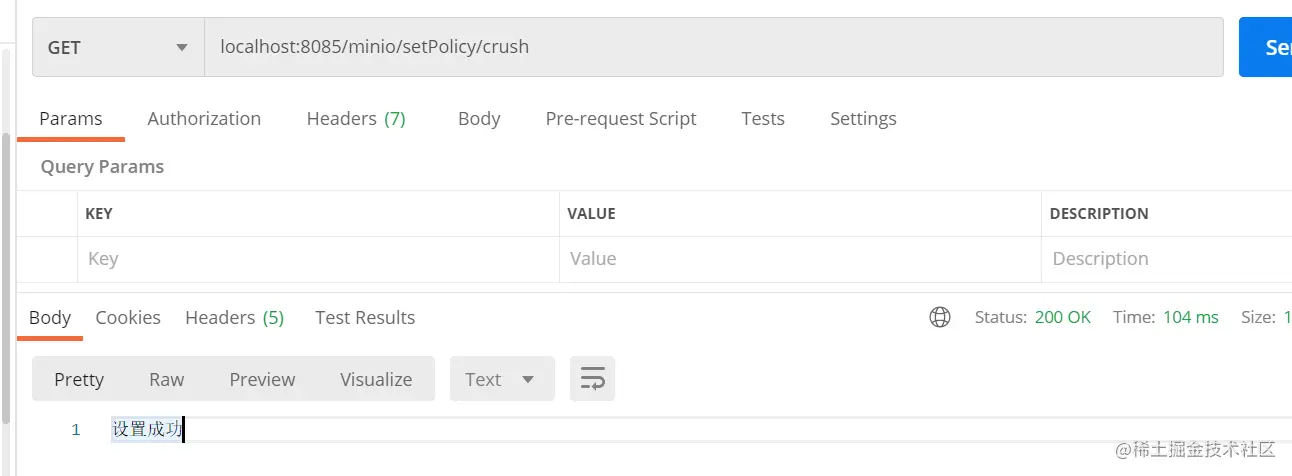Select the request Body tab

[479, 118]
